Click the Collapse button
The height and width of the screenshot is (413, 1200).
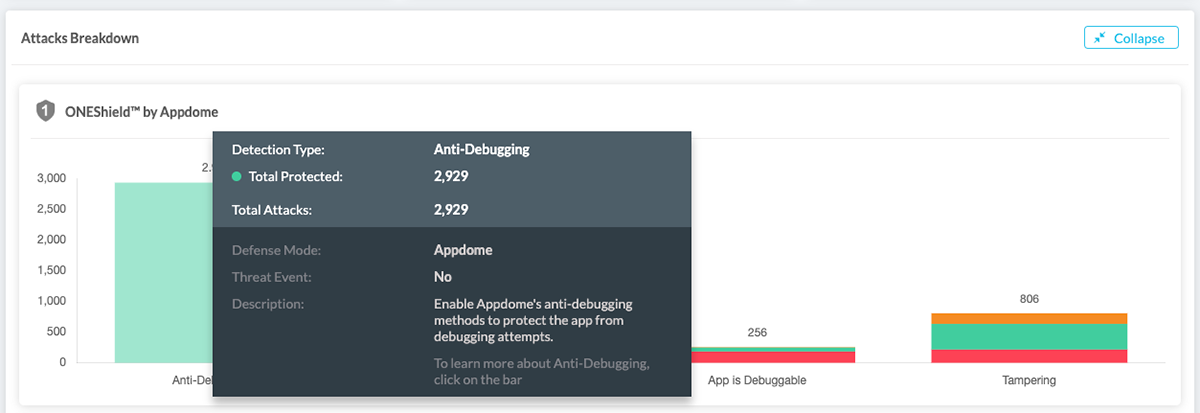point(1131,38)
